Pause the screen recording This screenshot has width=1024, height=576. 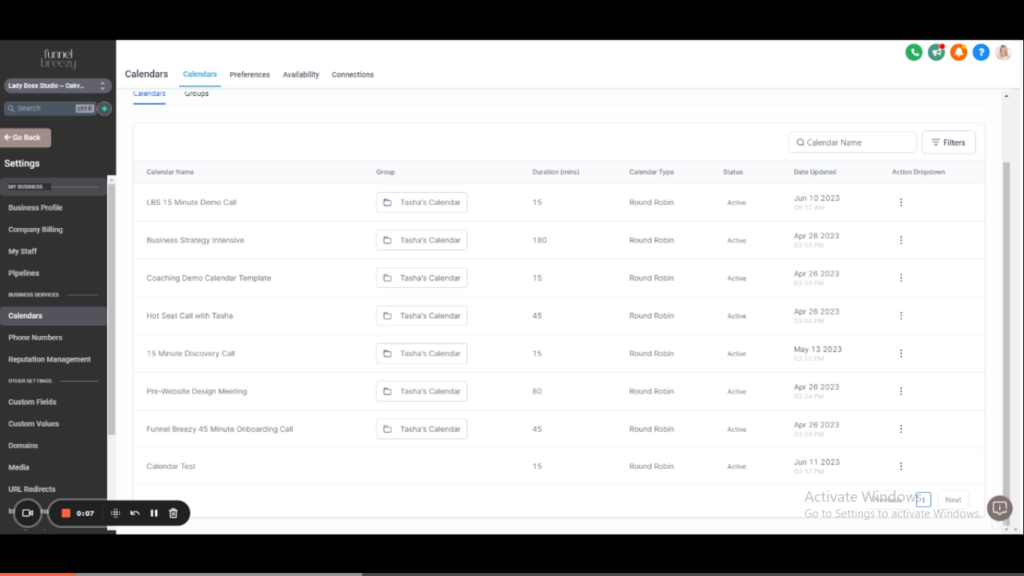[154, 513]
